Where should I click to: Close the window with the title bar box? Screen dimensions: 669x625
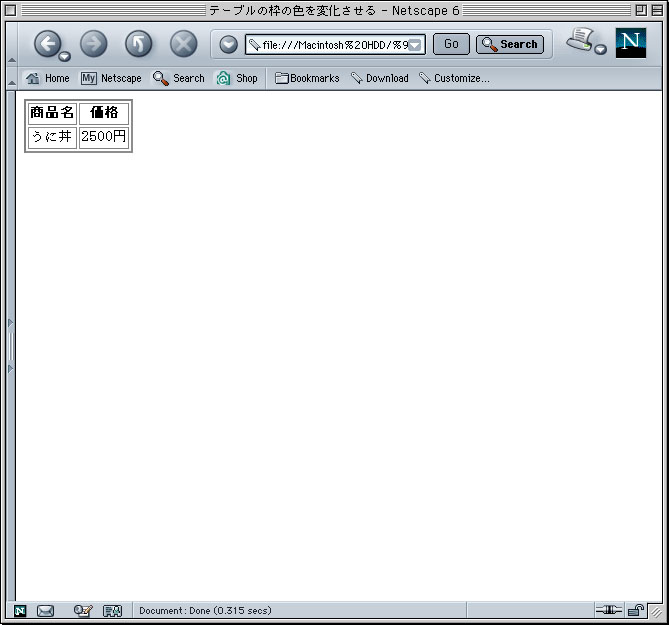coord(11,10)
